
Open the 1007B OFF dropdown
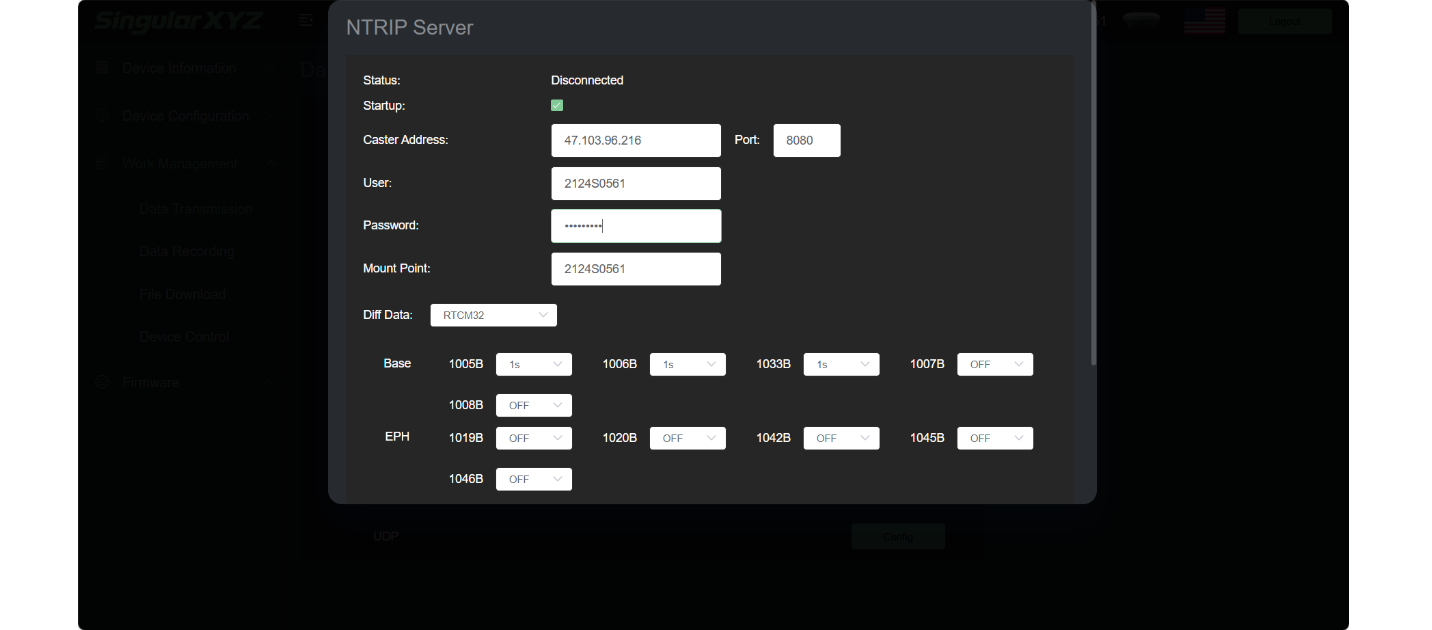994,365
